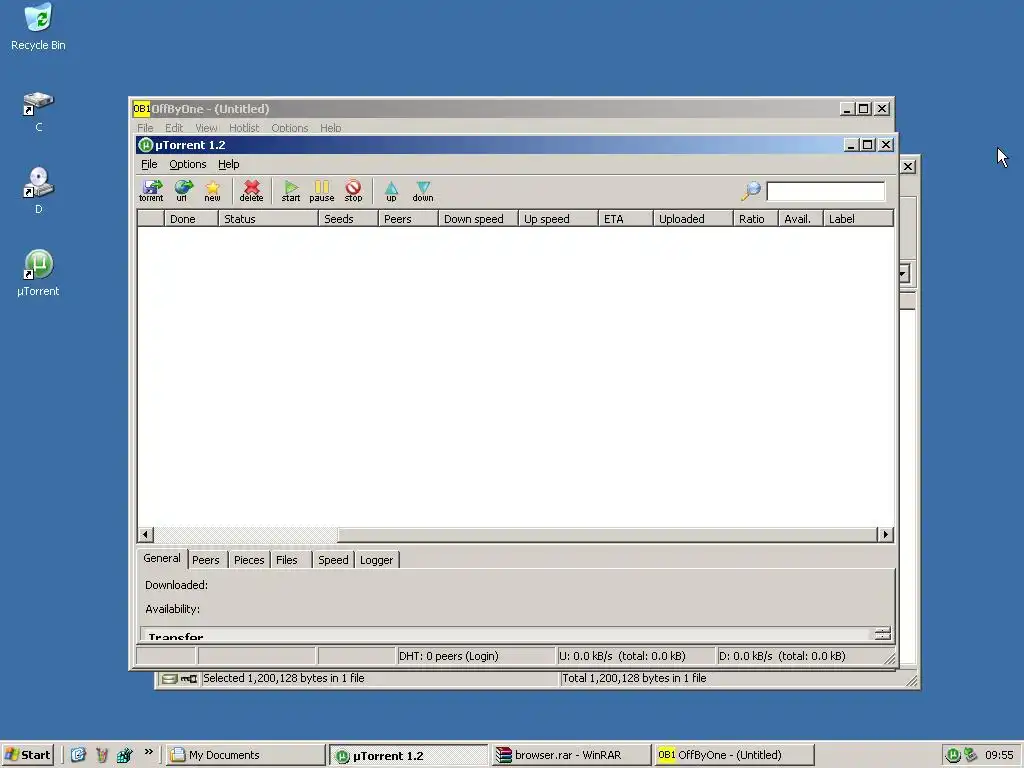The image size is (1024, 768).
Task: Open the µTorrent Help menu
Action: coord(229,164)
